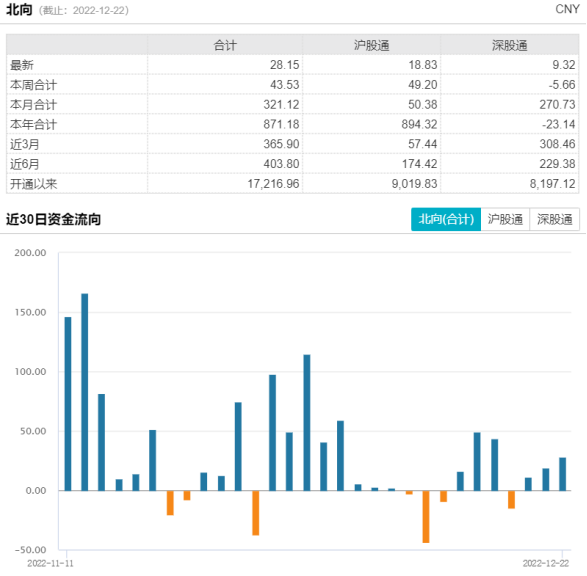Click the value 308.46 in the table
The width and height of the screenshot is (587, 576).
coord(557,144)
